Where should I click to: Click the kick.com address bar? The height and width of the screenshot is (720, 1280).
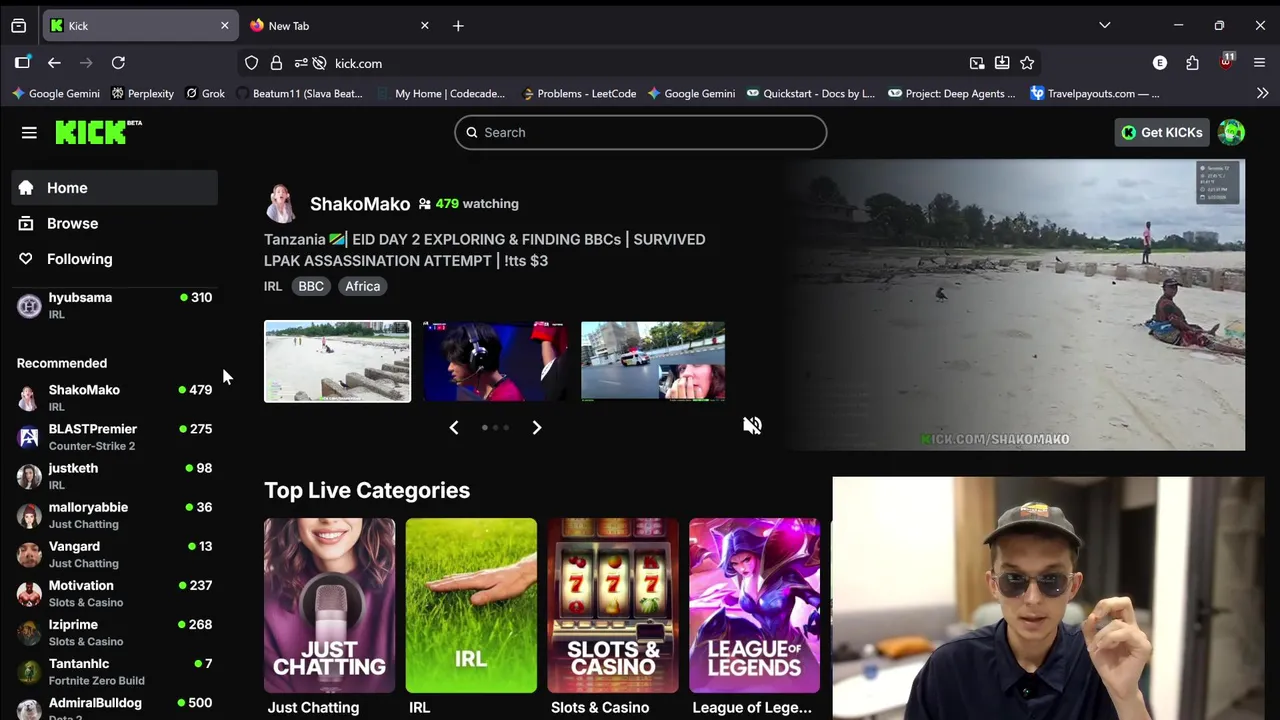pos(640,63)
